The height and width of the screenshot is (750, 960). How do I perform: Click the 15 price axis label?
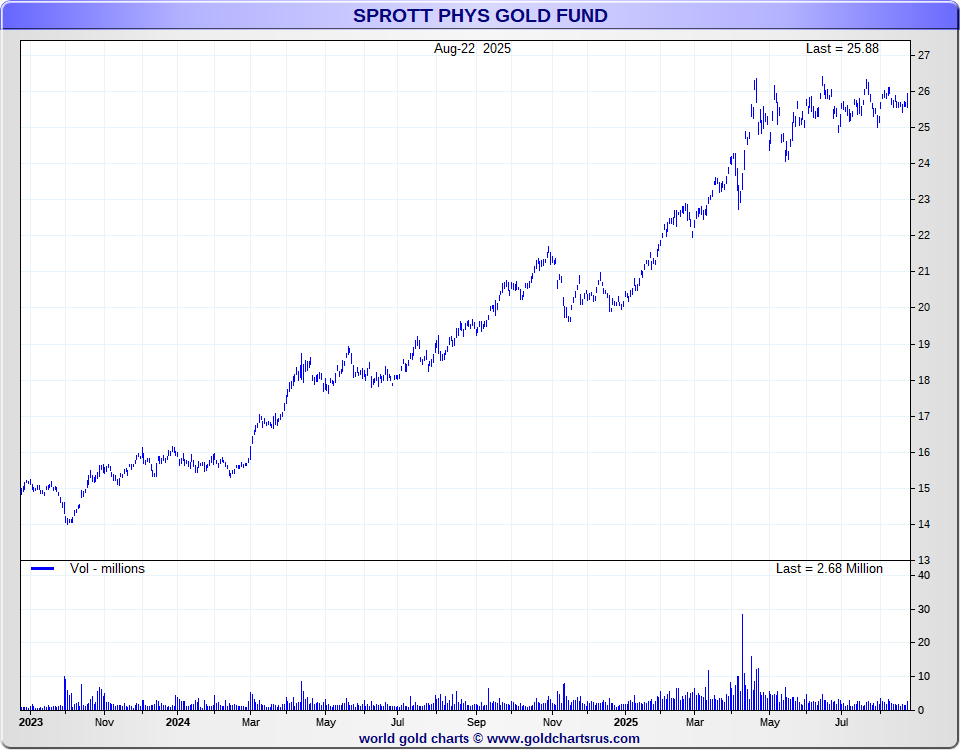pos(924,489)
